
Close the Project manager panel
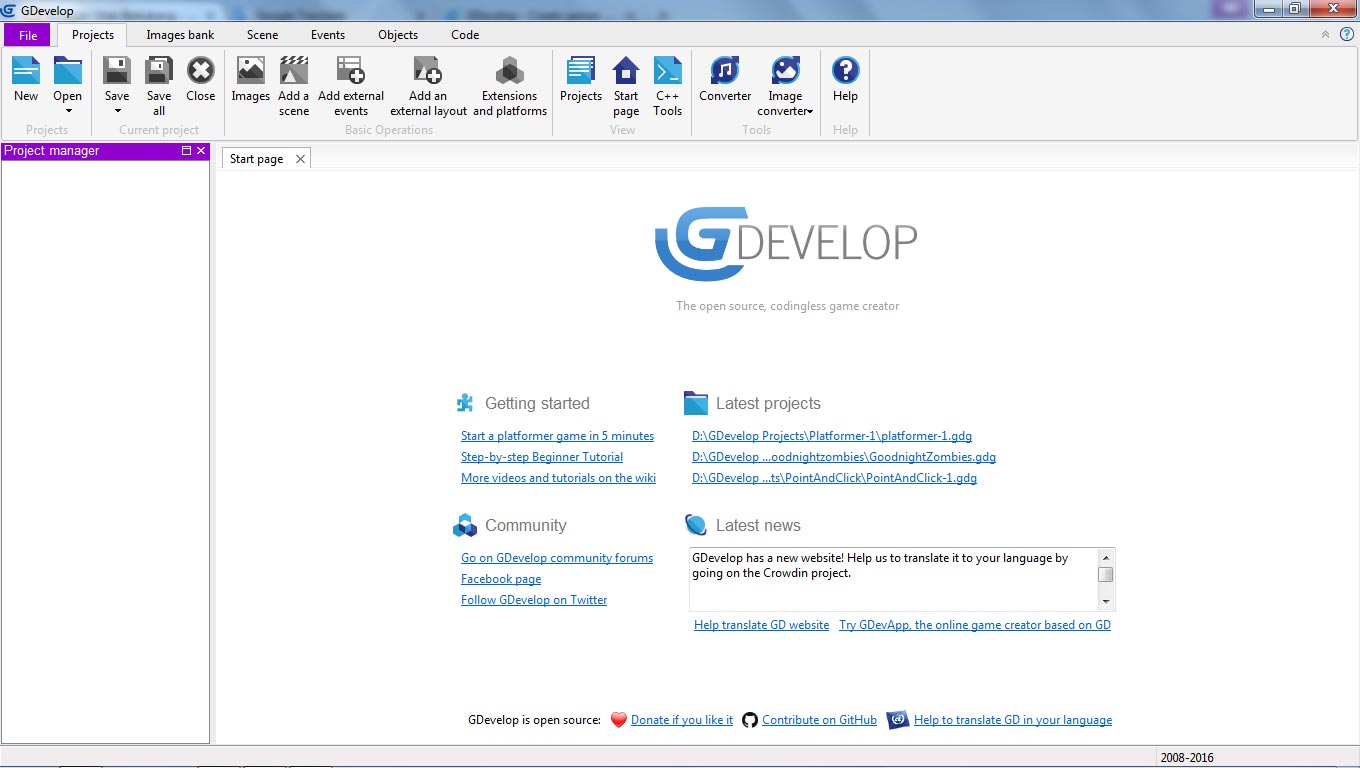[x=201, y=150]
